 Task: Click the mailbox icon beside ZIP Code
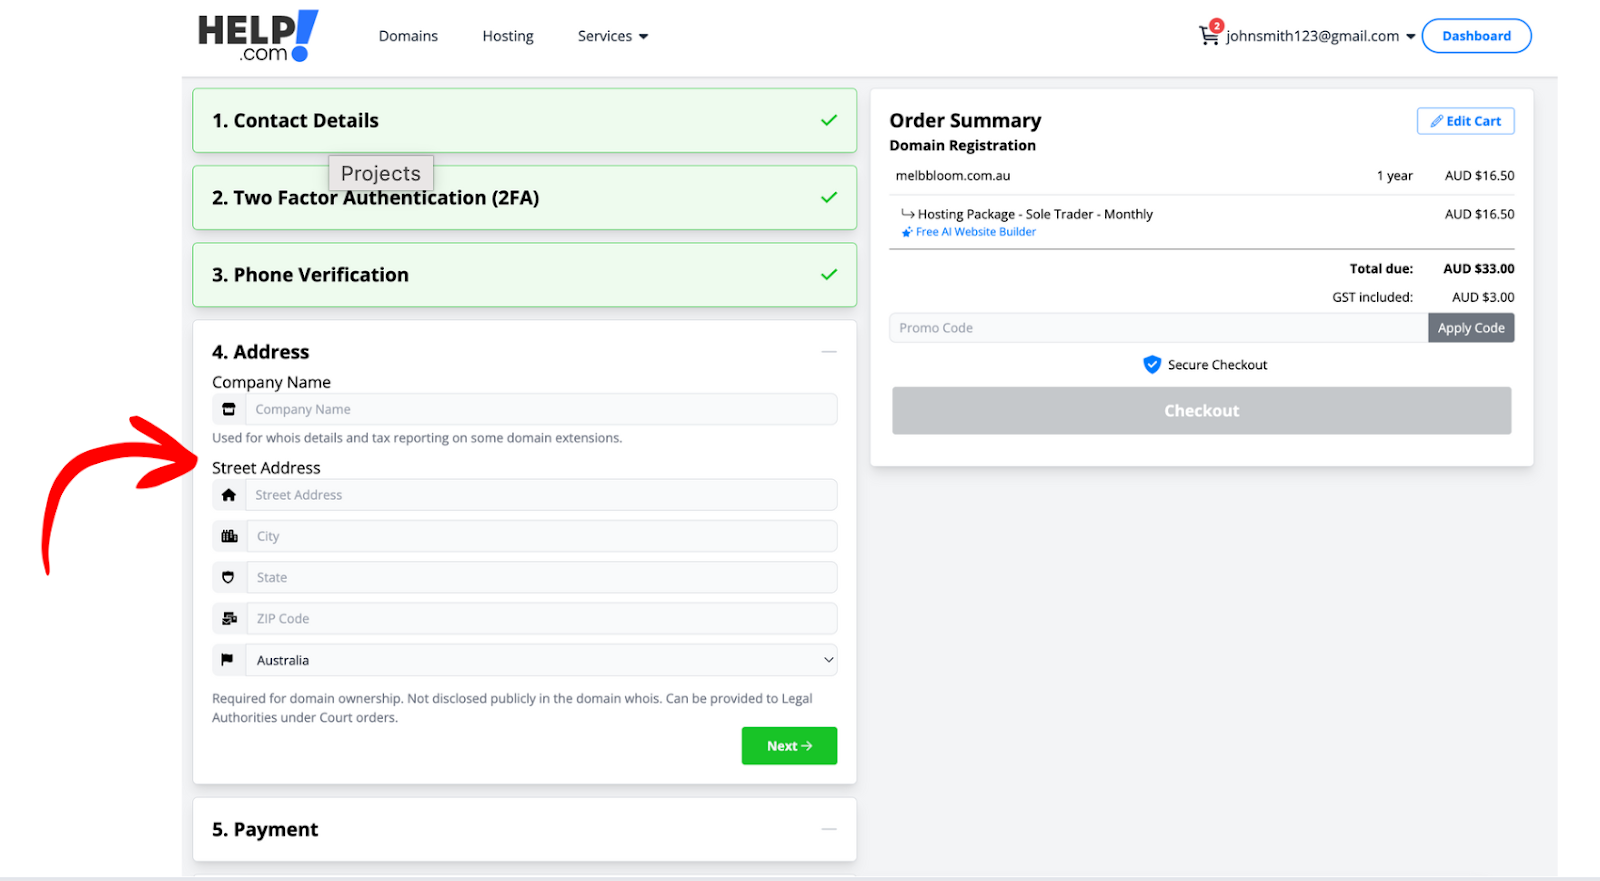(229, 619)
